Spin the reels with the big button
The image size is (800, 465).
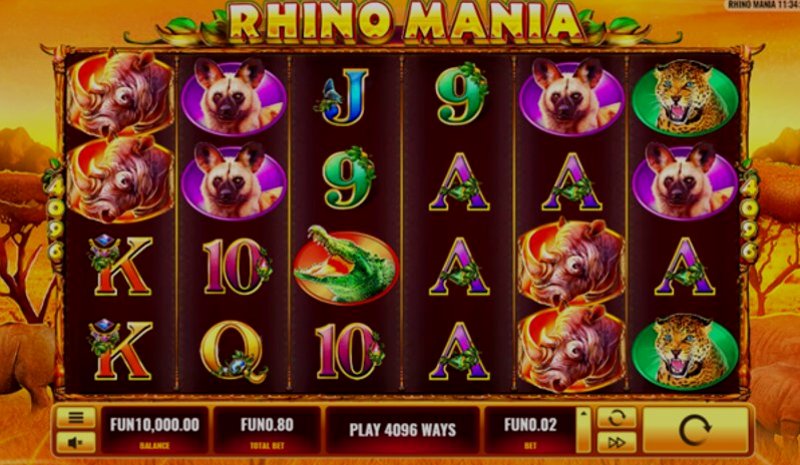[695, 430]
